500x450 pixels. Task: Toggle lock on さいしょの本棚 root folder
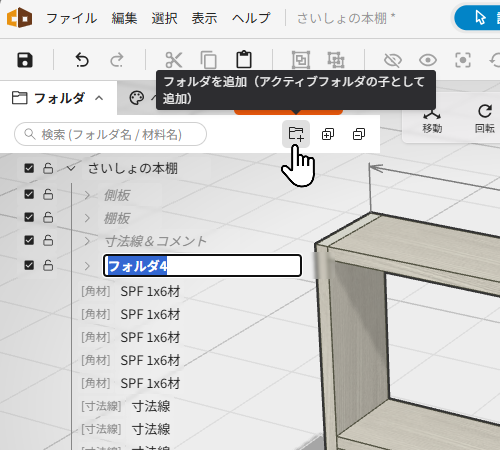(x=48, y=168)
